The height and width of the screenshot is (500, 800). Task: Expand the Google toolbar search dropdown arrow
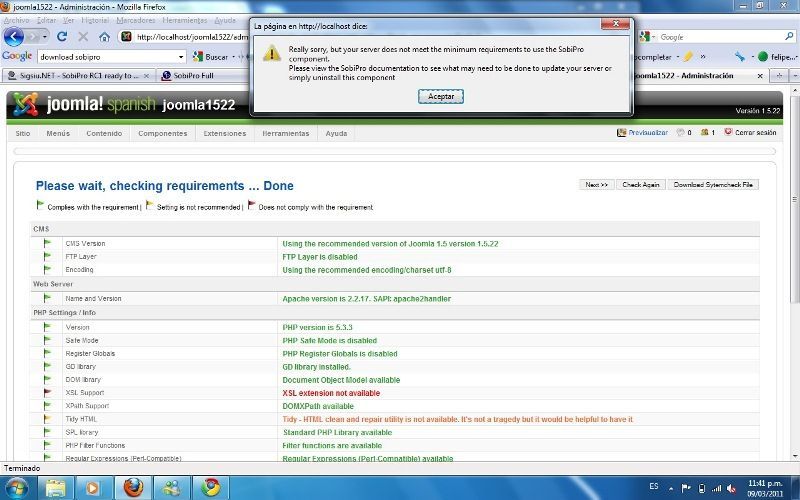(x=181, y=57)
